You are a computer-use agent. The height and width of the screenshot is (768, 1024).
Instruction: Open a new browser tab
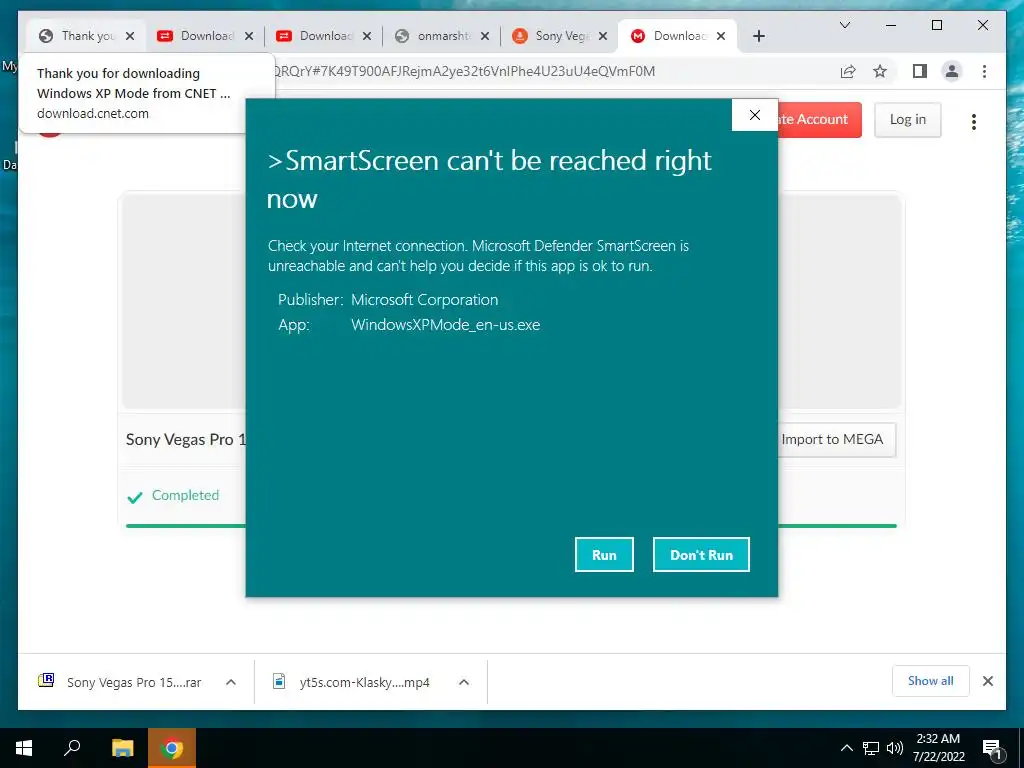tap(758, 36)
